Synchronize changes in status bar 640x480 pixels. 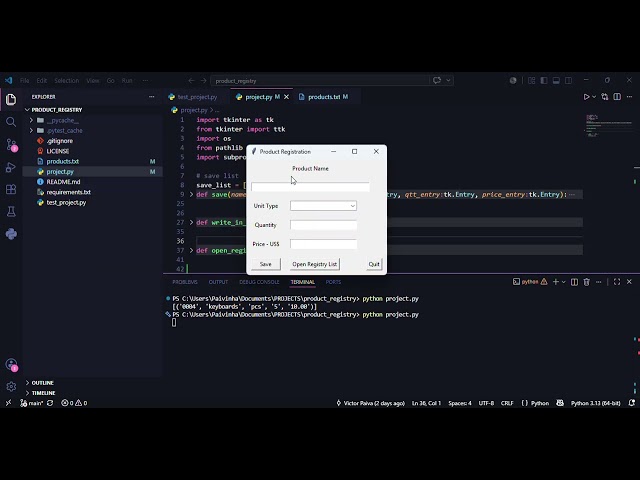pos(50,403)
